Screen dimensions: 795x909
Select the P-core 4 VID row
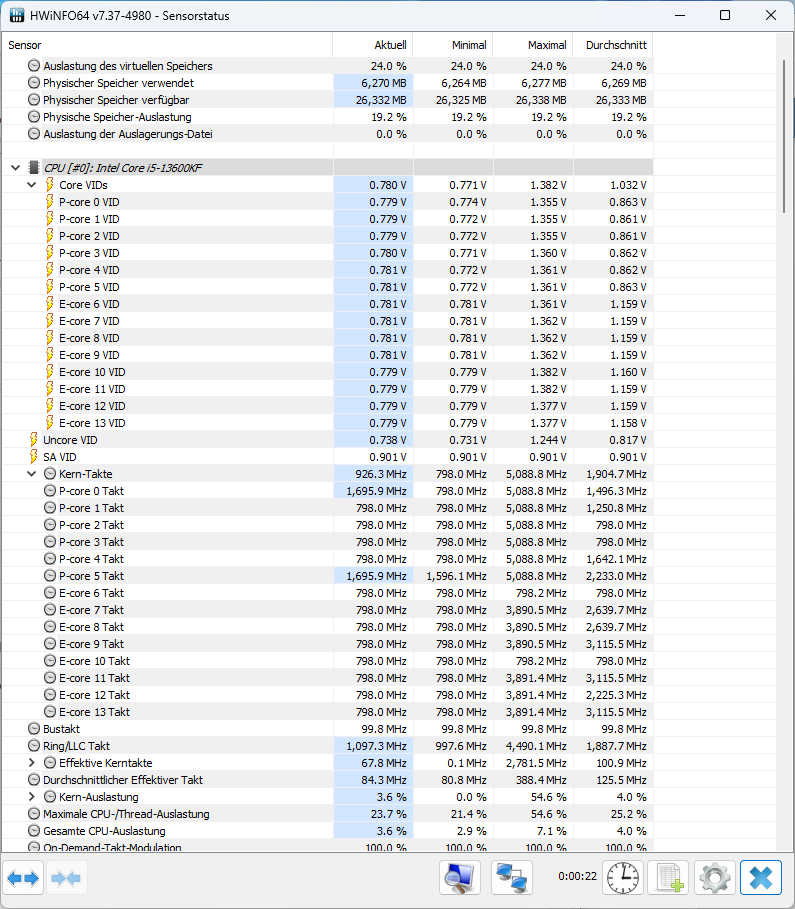[x=328, y=270]
